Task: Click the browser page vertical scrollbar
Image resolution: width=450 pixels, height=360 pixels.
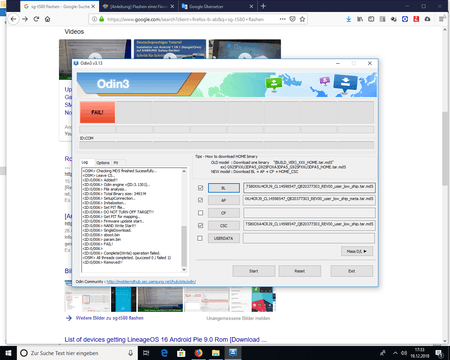Action: [x=445, y=148]
